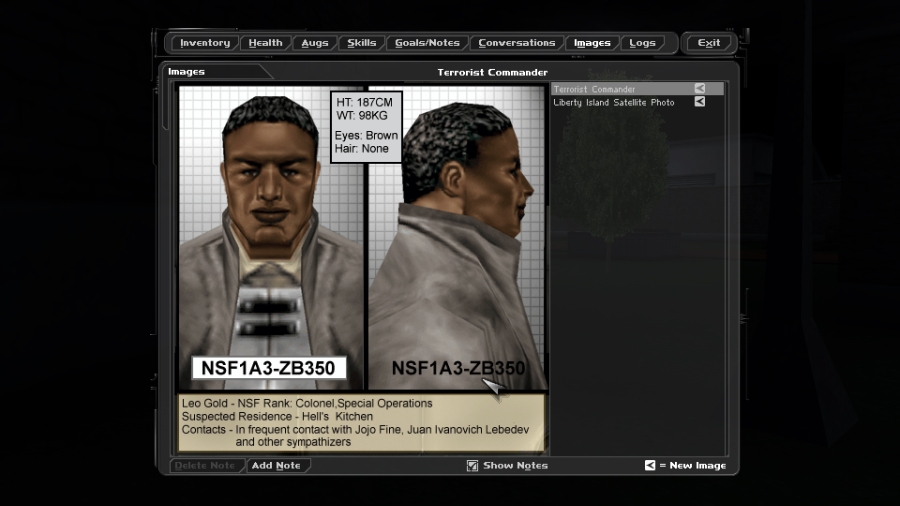This screenshot has height=506, width=900.
Task: Click the HT/WT/Eyes/Hair stats note
Action: coord(366,126)
